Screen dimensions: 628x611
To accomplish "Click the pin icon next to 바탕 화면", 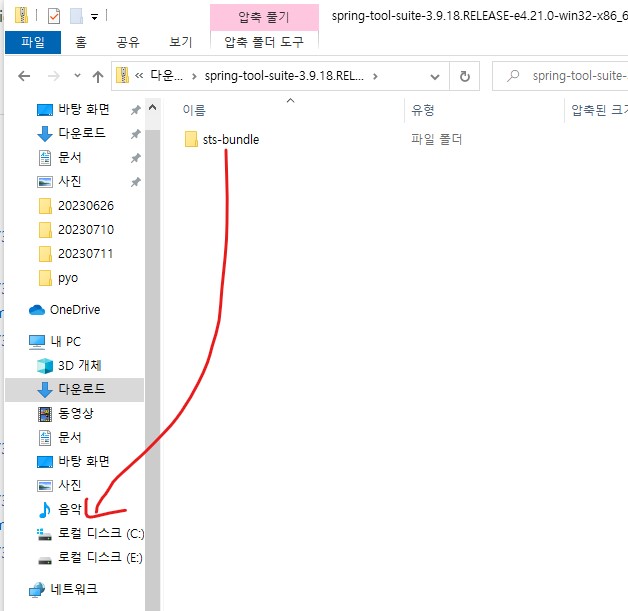I will [136, 110].
